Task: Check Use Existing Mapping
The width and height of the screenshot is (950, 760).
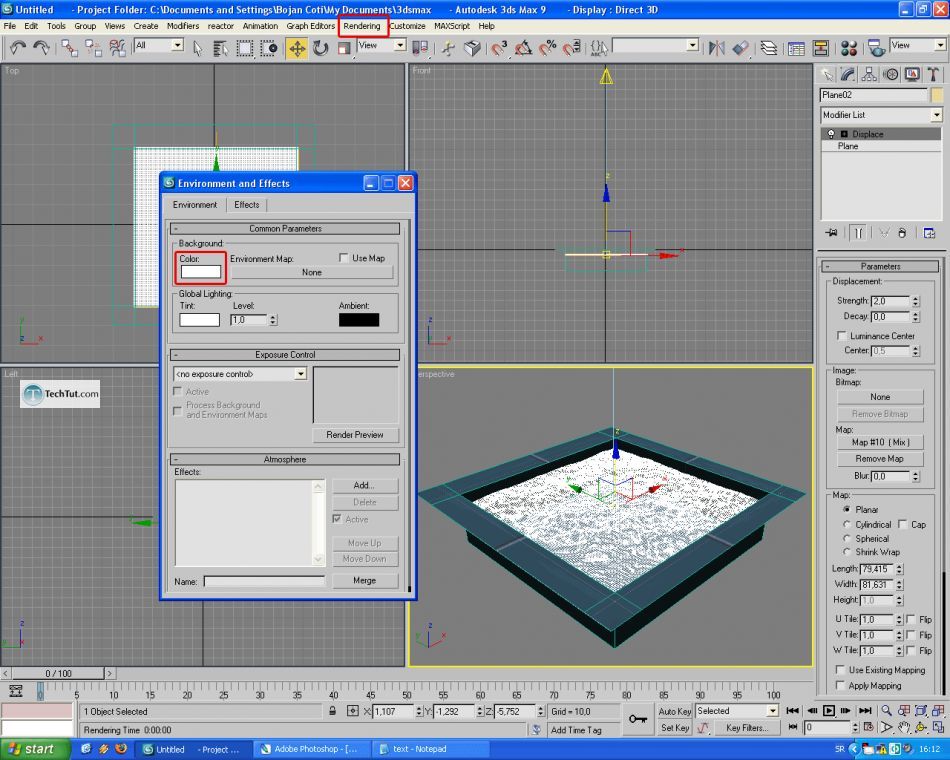Action: pos(840,670)
